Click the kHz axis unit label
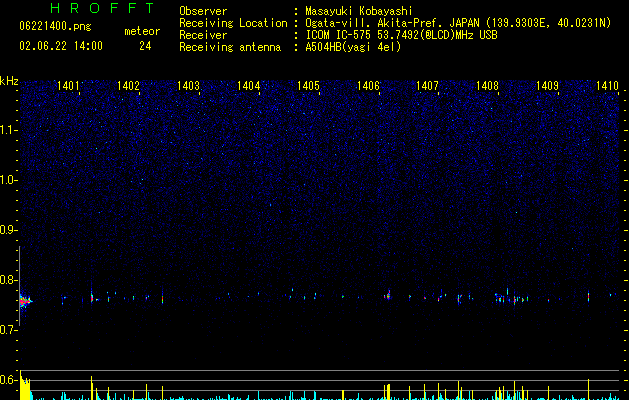629x400 pixels. click(x=9, y=81)
